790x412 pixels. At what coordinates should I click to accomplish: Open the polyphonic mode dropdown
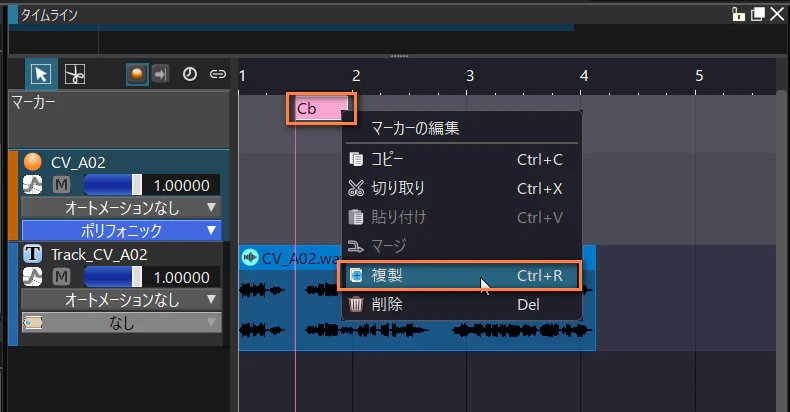point(121,230)
